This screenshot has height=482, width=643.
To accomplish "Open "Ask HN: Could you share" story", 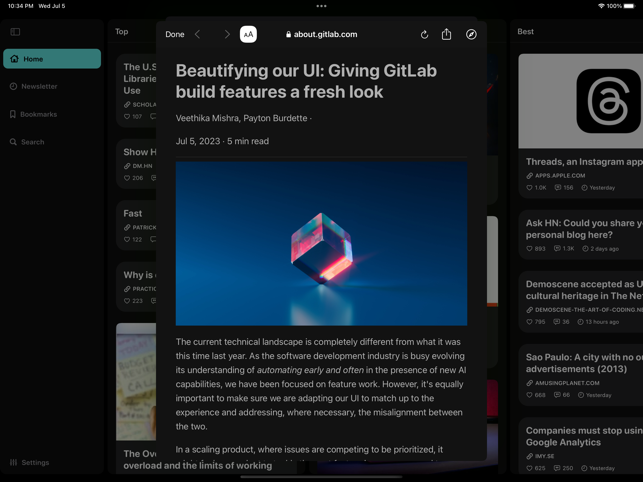I will click(x=584, y=229).
